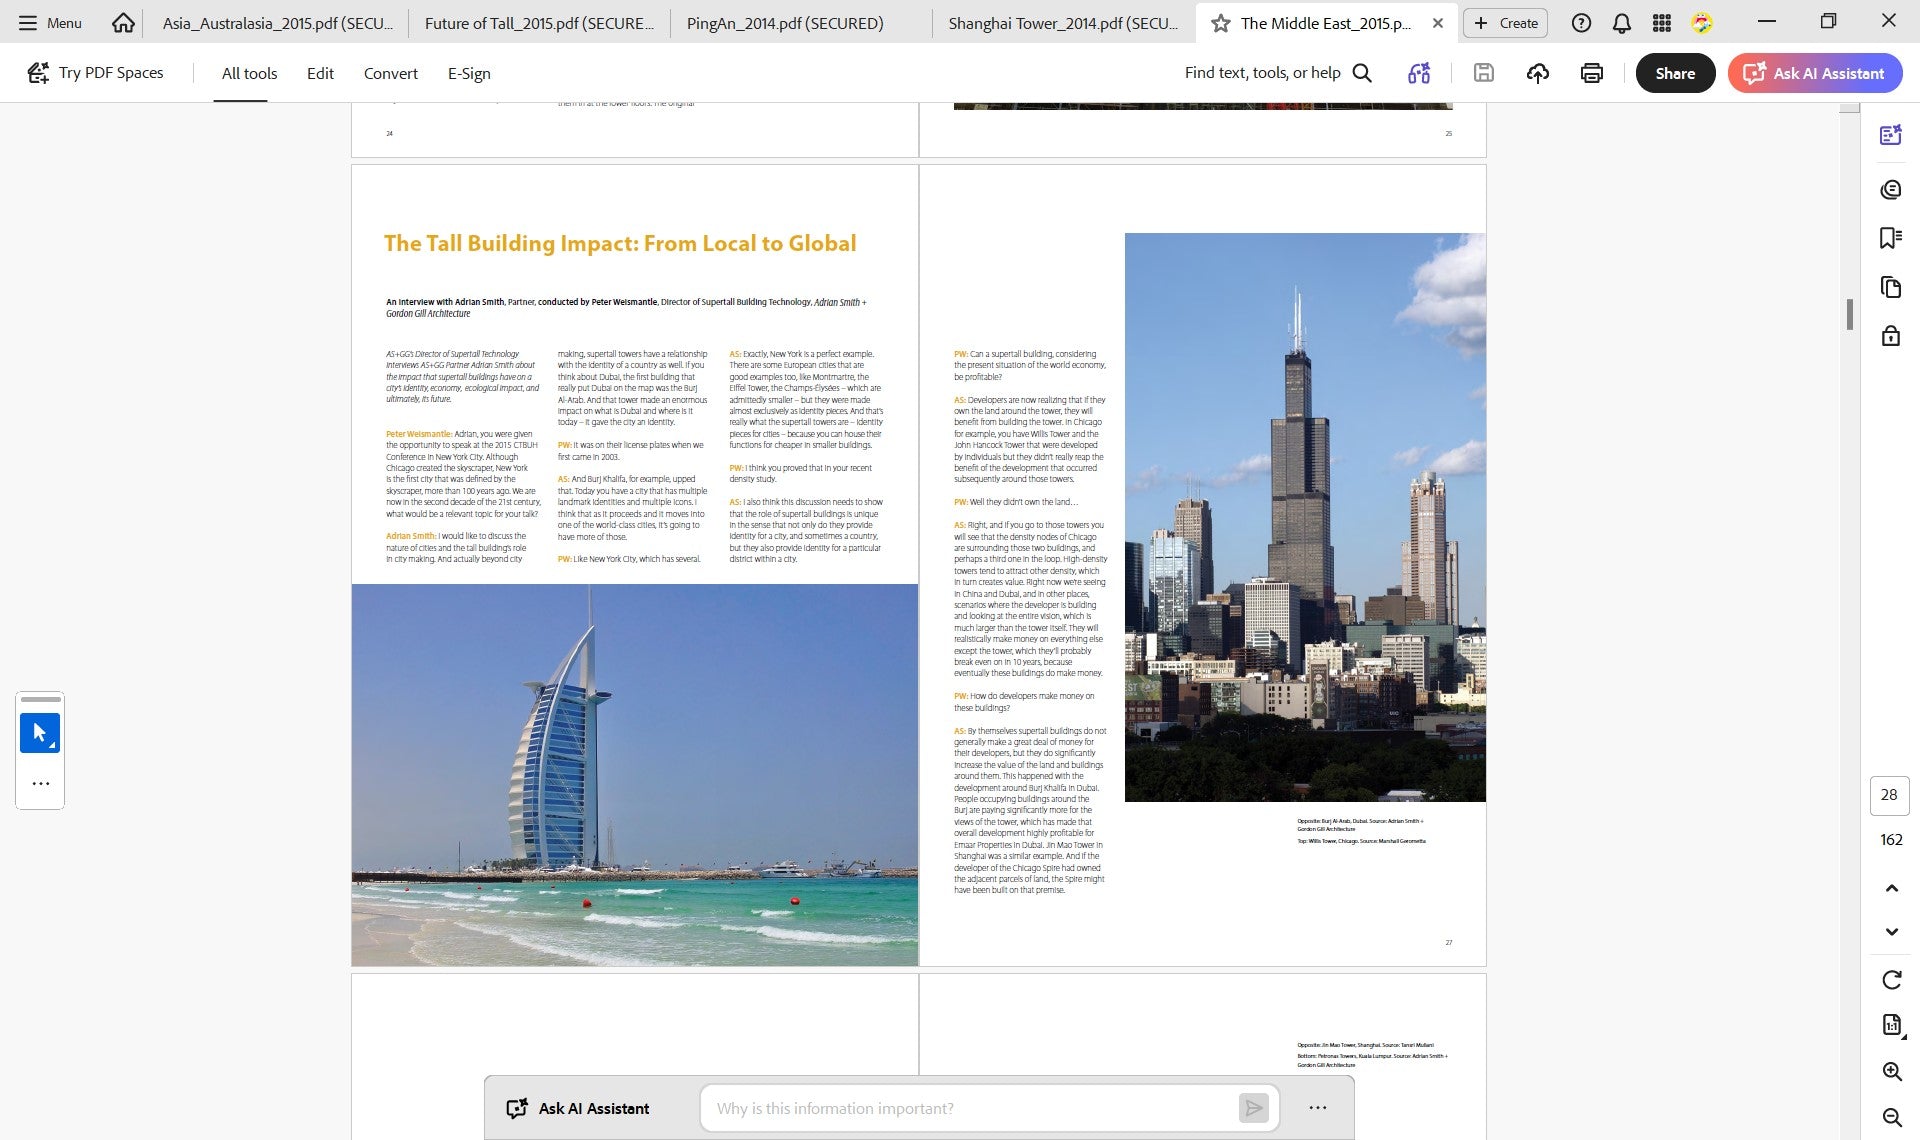The width and height of the screenshot is (1920, 1140).
Task: Click the zoom out magnifier icon
Action: coord(1892,1117)
